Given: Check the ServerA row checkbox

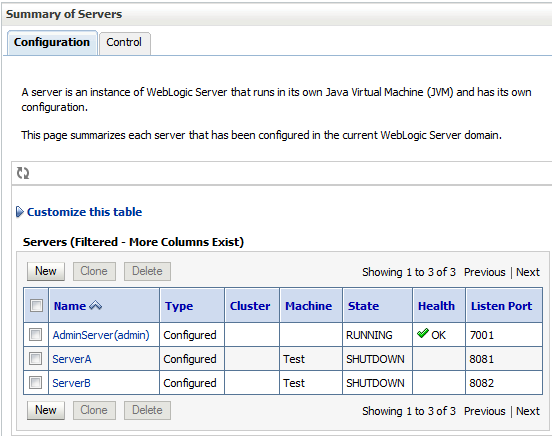Looking at the screenshot, I should [x=35, y=359].
